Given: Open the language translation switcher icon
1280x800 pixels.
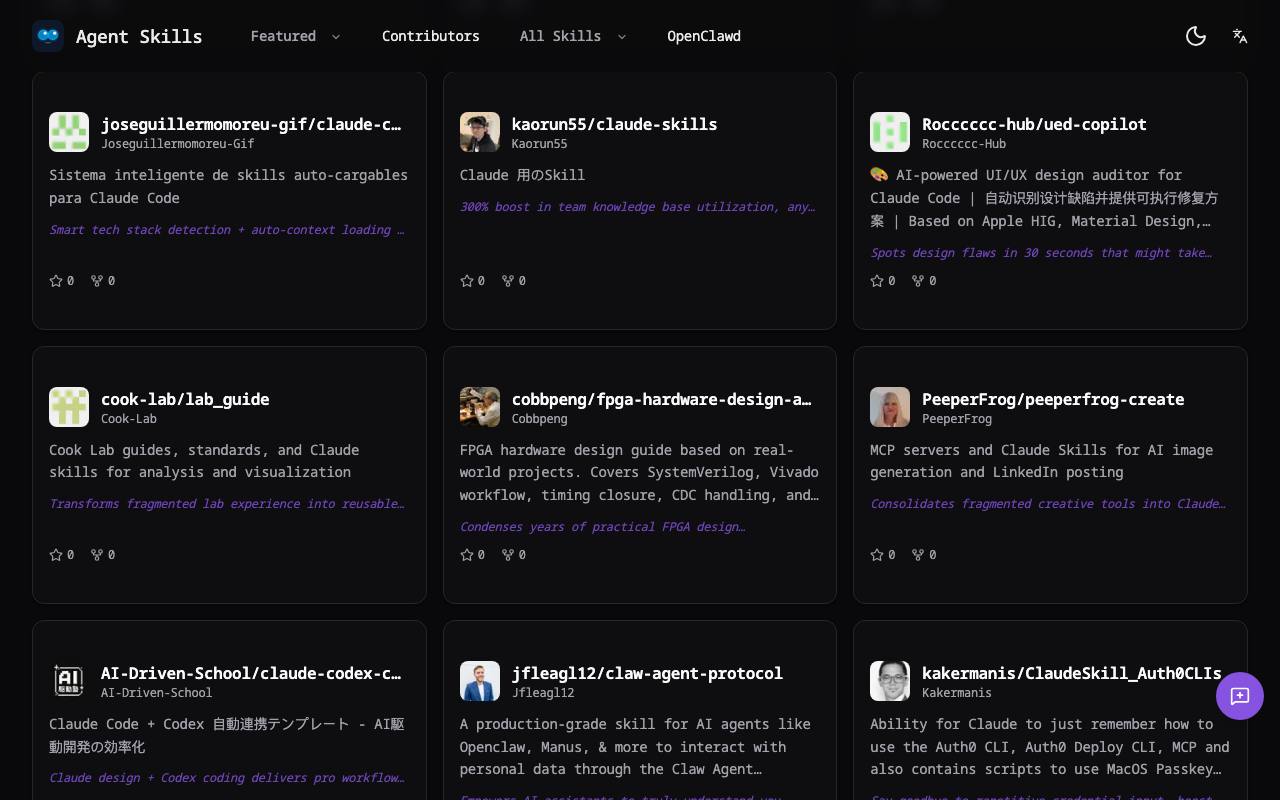Looking at the screenshot, I should coord(1240,36).
